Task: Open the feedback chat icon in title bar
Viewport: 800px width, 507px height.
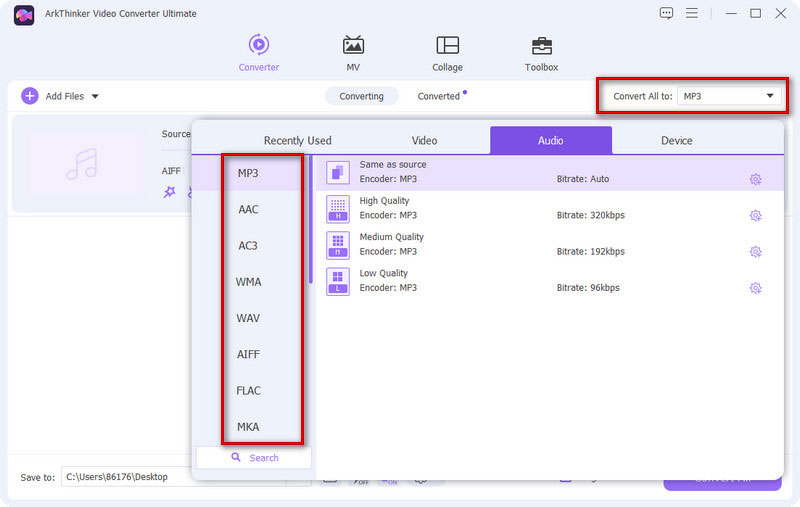Action: [x=666, y=13]
